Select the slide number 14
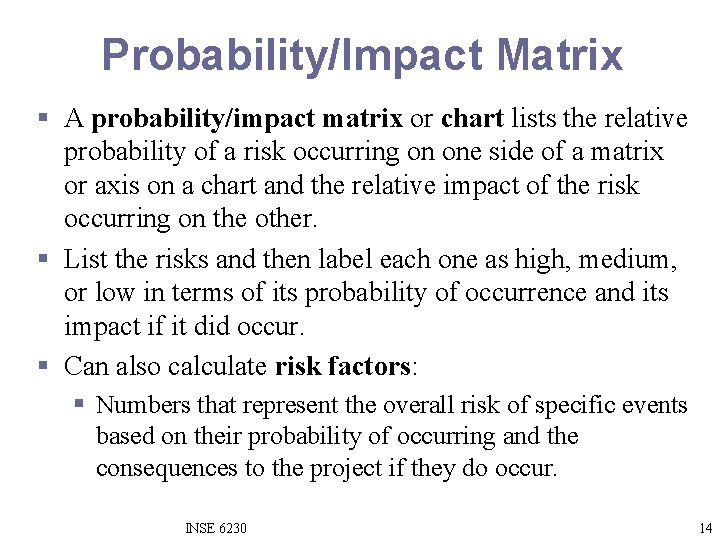The image size is (720, 540). click(705, 528)
